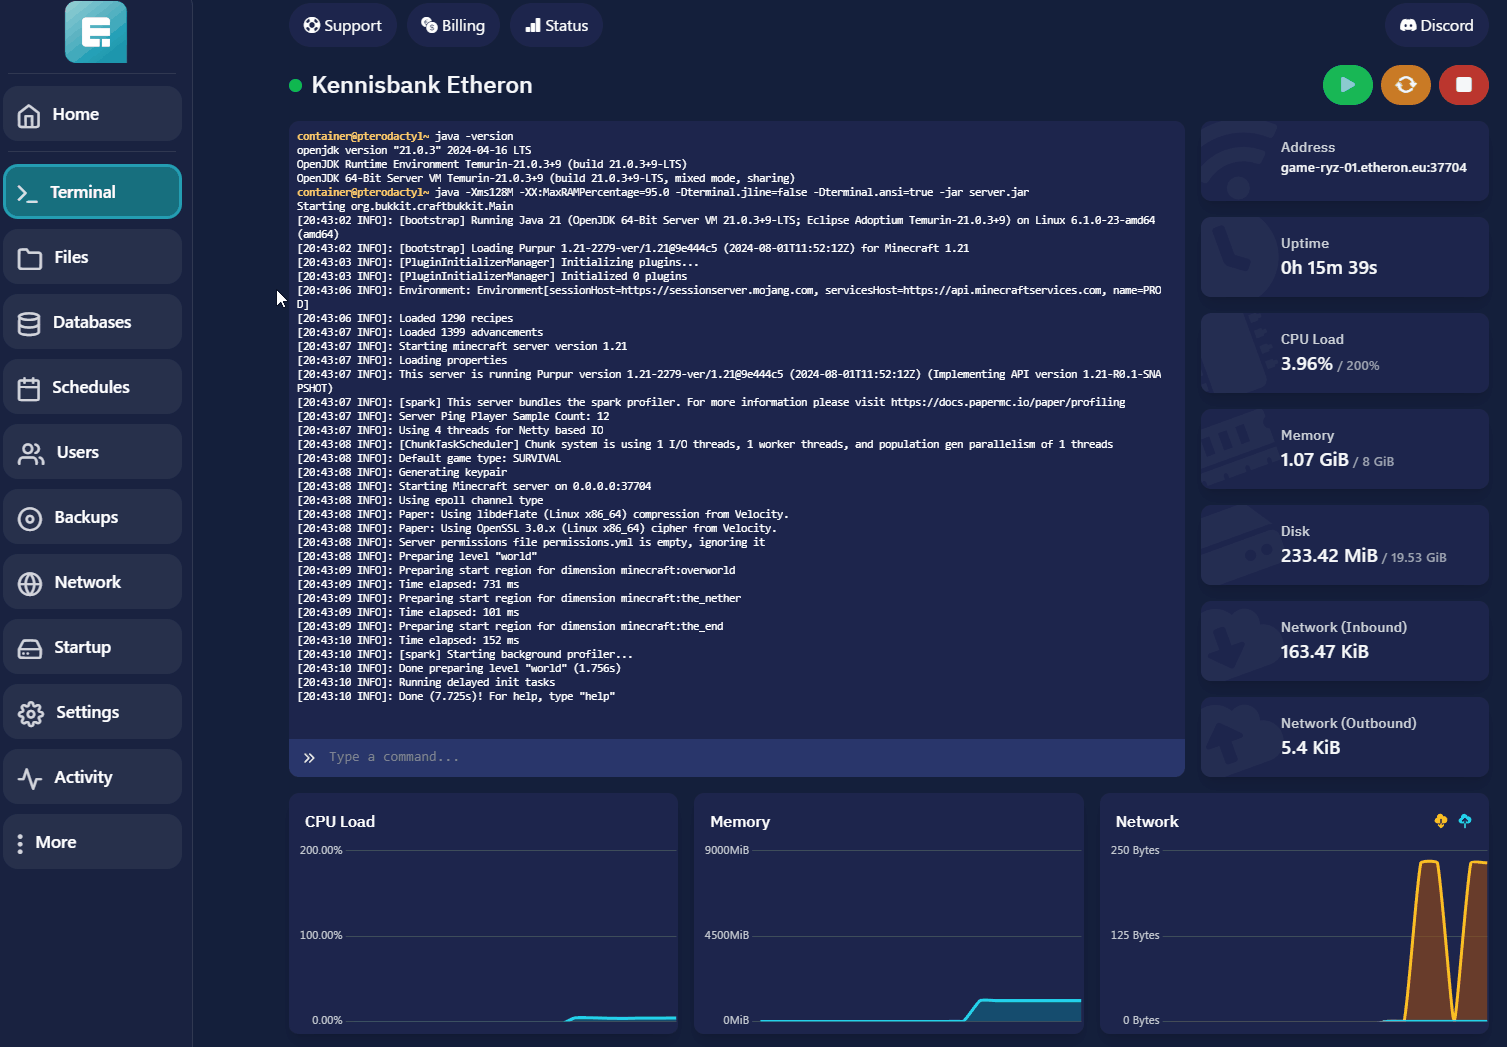Click the console command input field

[x=740, y=757]
